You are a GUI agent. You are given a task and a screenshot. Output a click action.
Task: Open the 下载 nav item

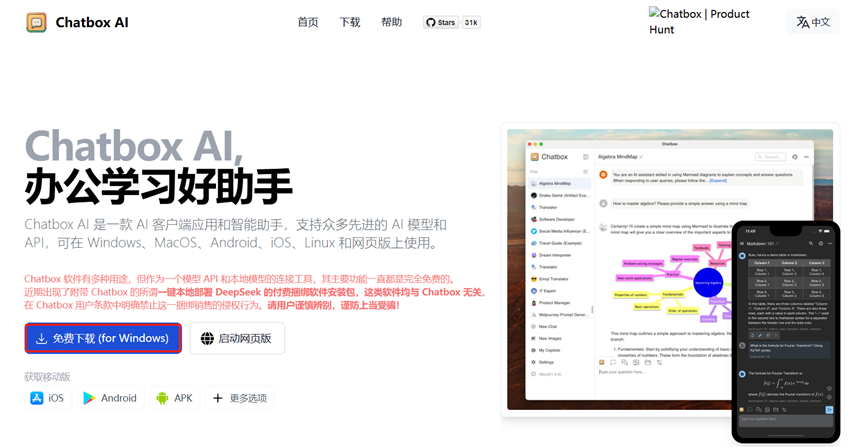pos(350,22)
